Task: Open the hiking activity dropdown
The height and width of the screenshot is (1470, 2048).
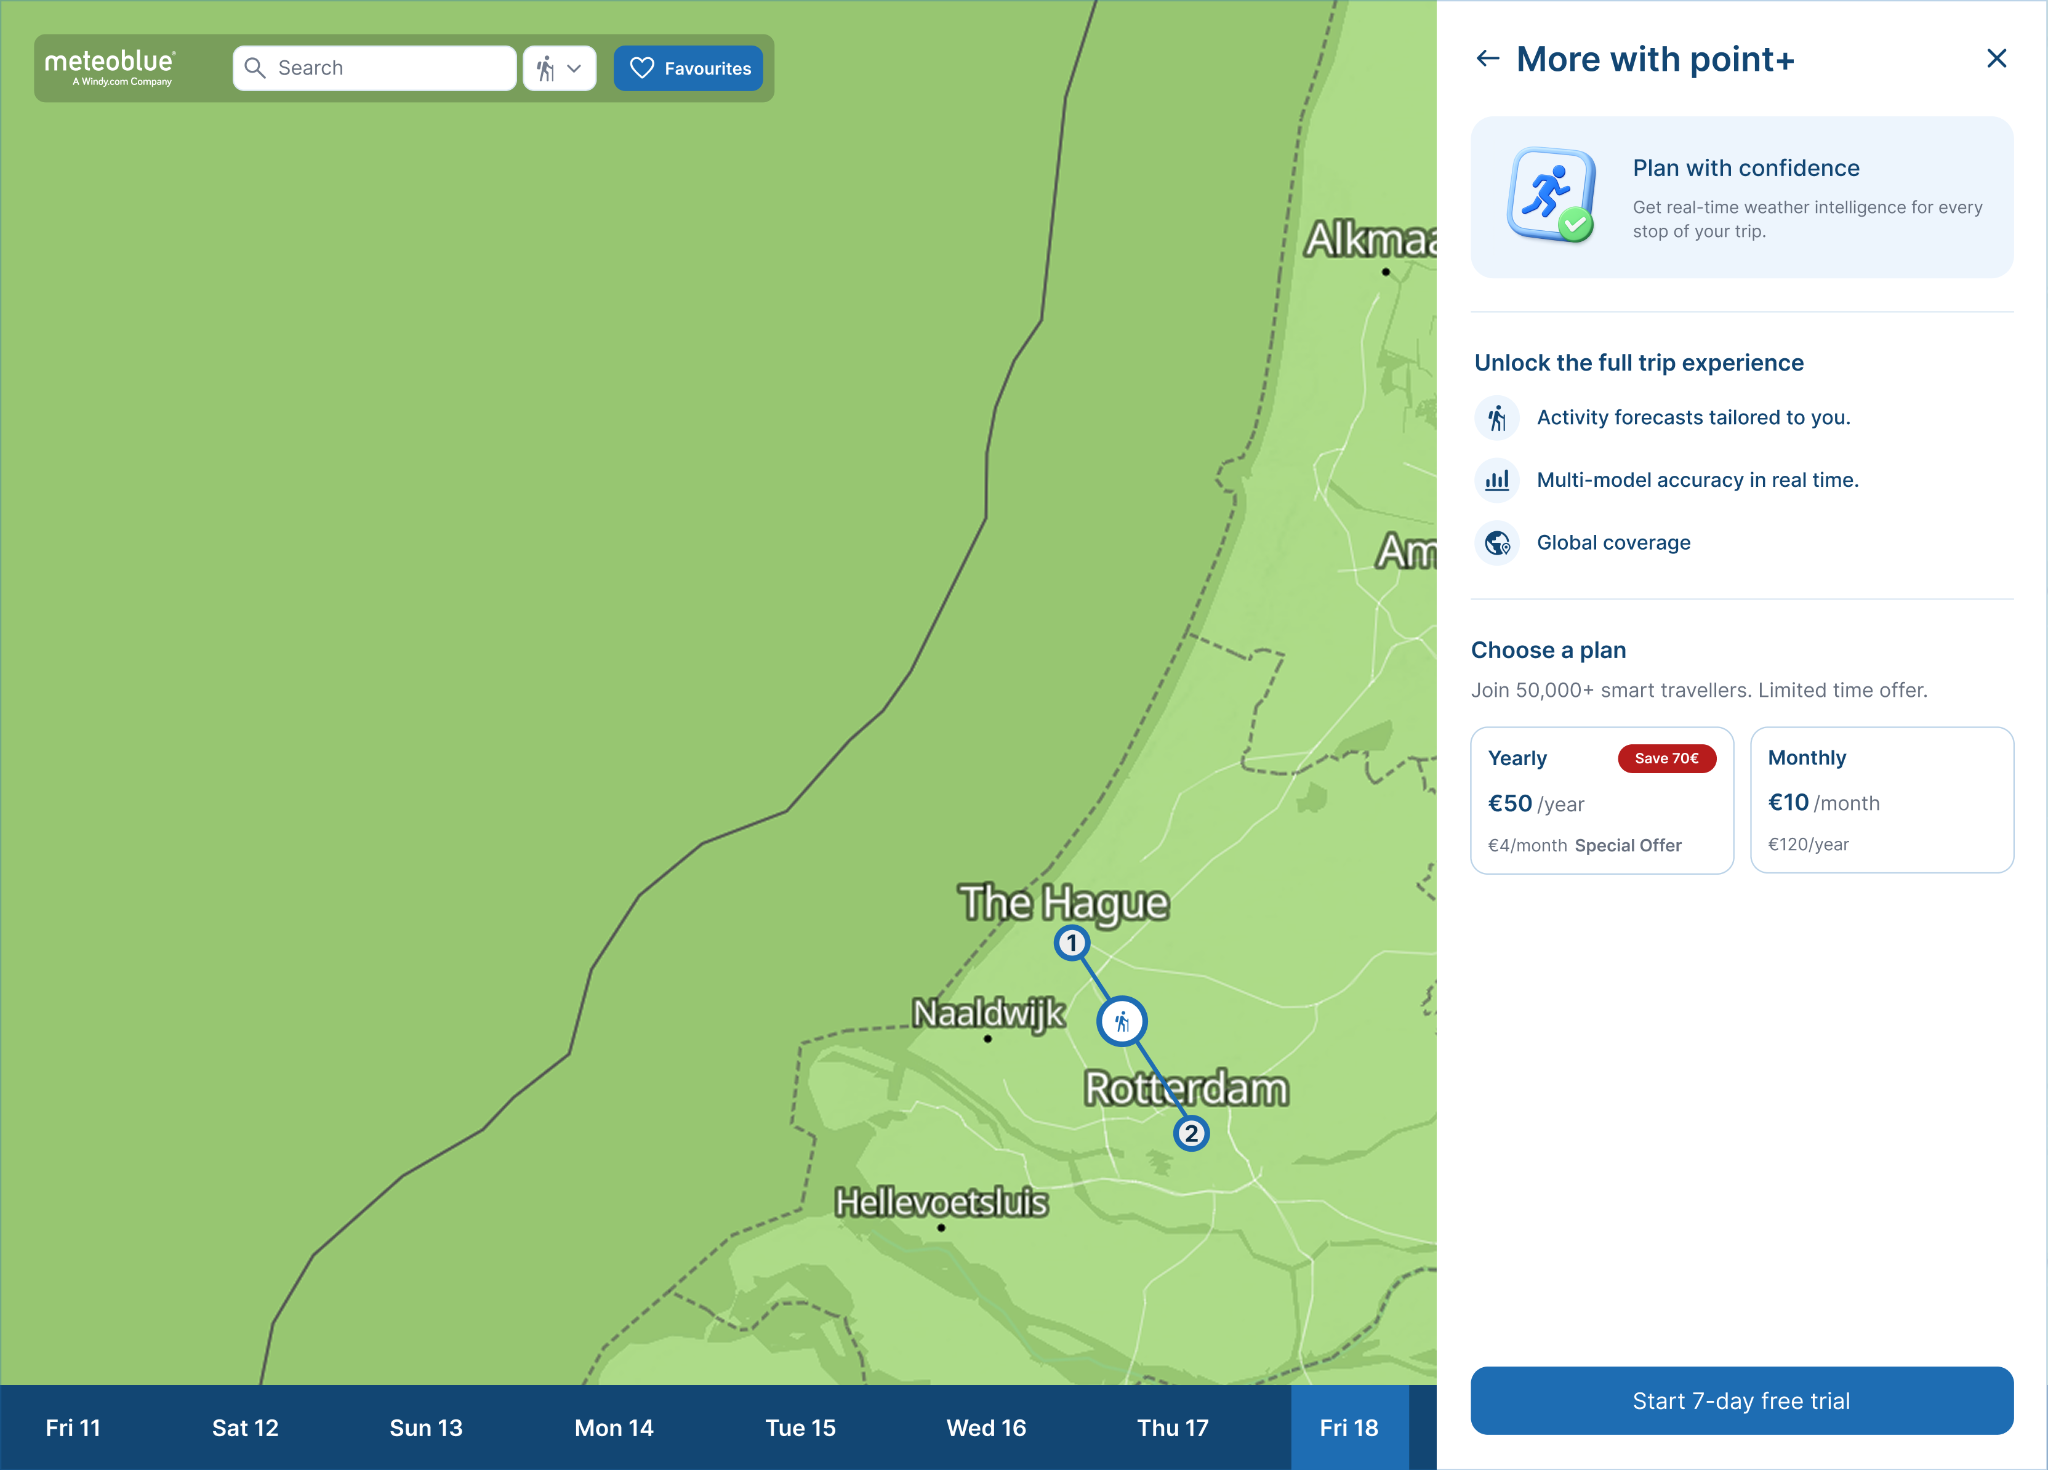Action: (x=560, y=68)
